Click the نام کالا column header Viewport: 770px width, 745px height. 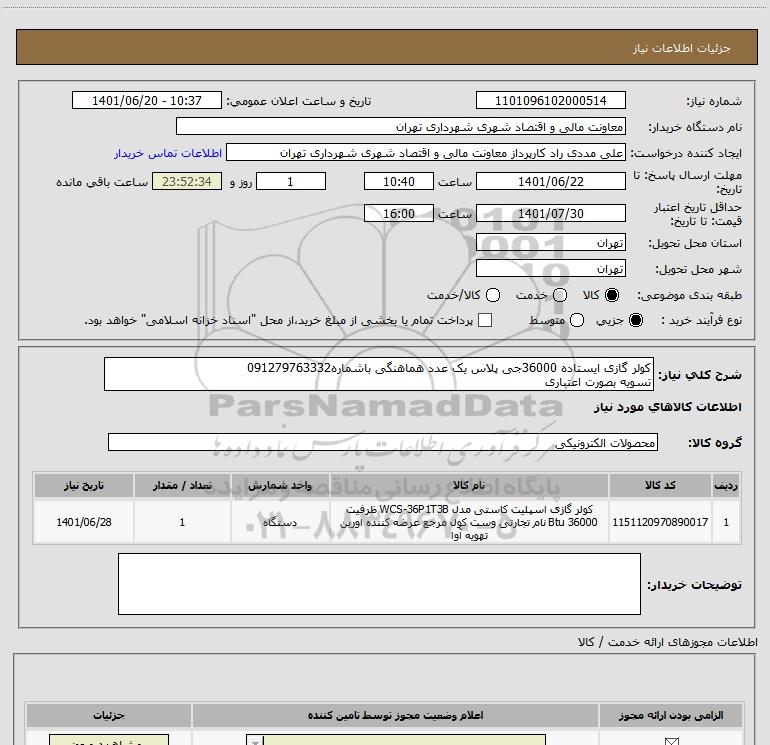click(469, 485)
